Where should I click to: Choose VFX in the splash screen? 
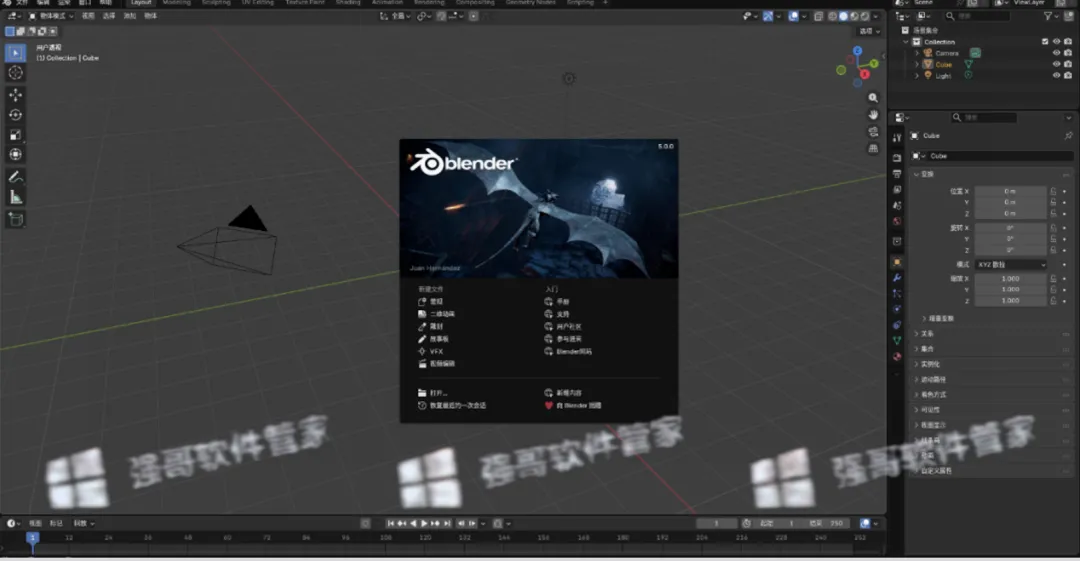(431, 351)
